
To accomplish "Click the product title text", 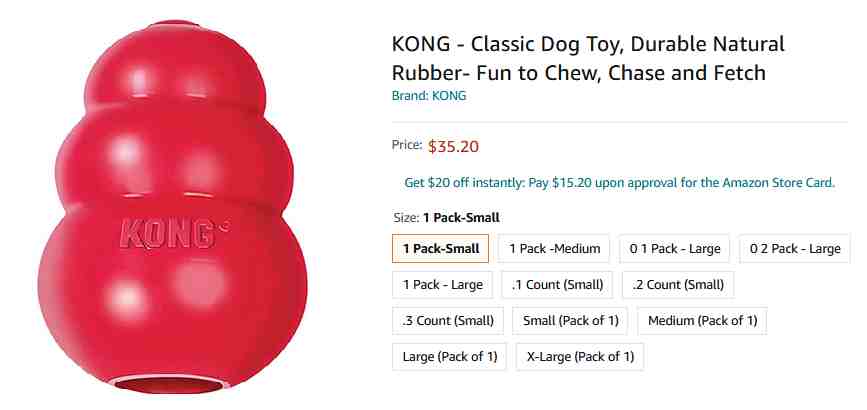I will pyautogui.click(x=588, y=58).
